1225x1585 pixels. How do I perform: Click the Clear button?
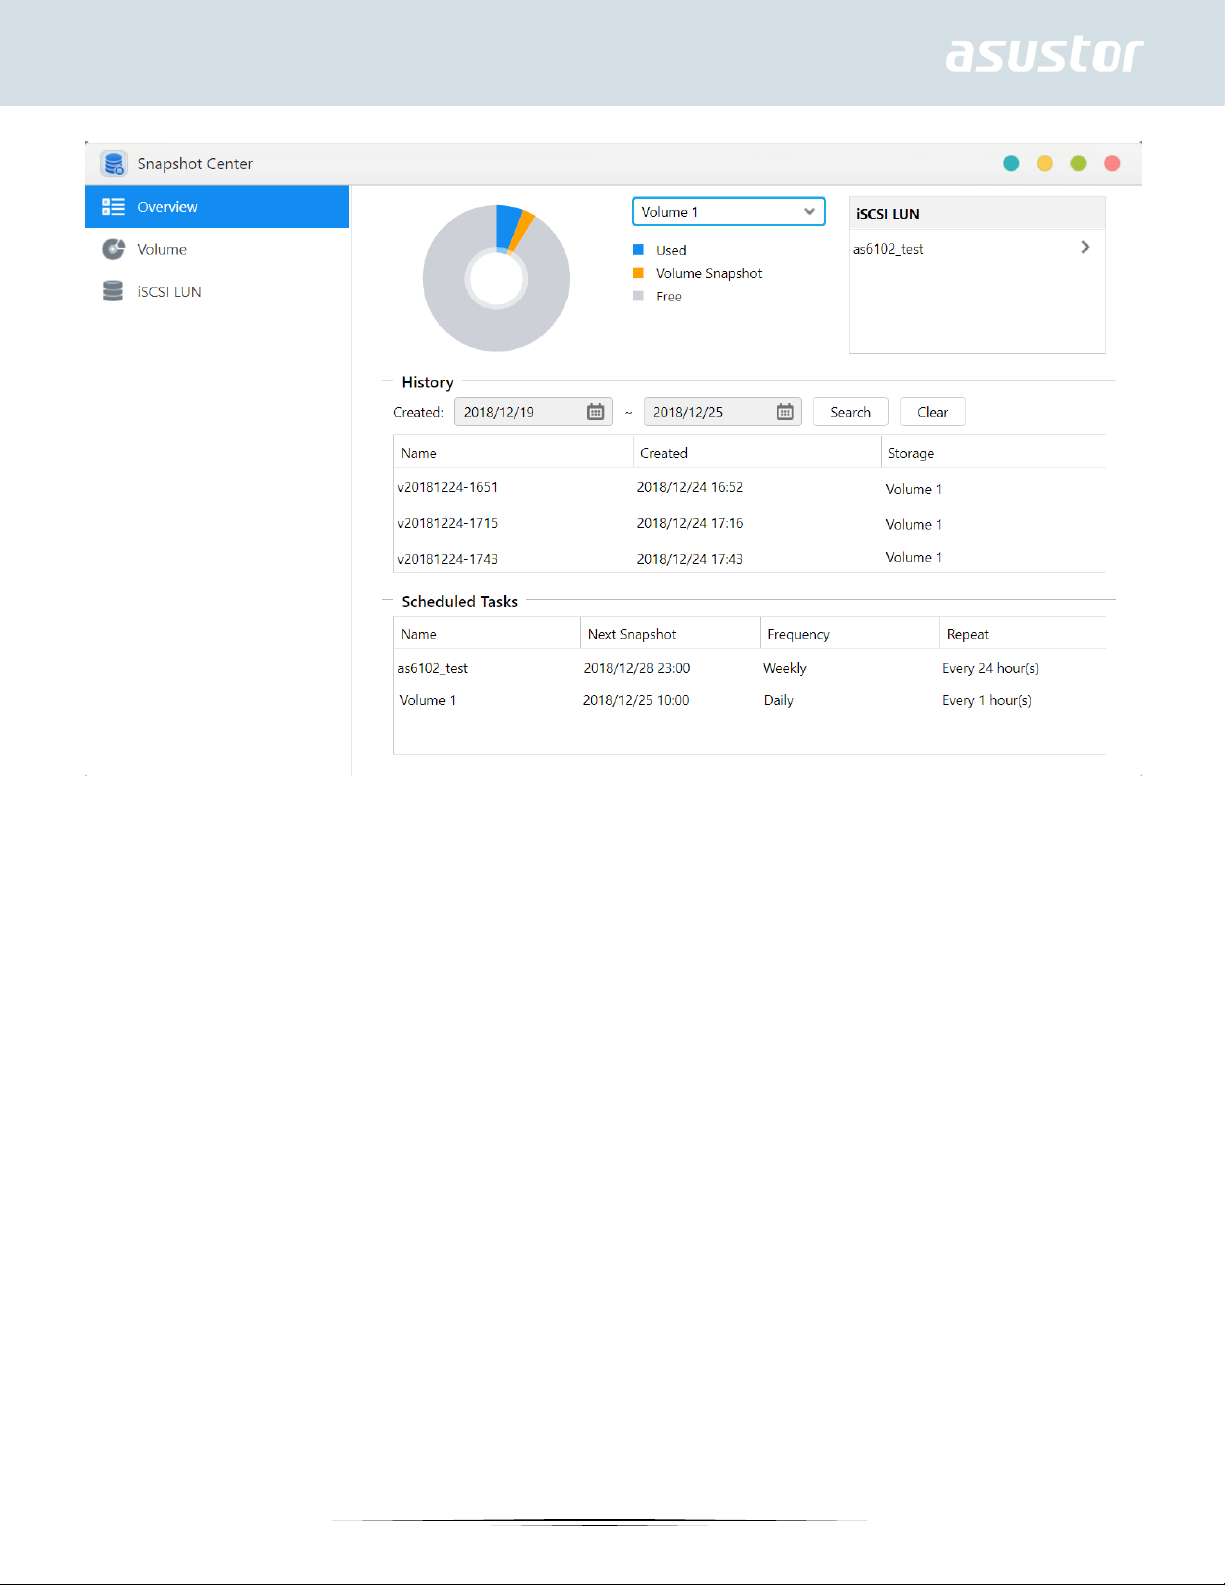pos(933,412)
